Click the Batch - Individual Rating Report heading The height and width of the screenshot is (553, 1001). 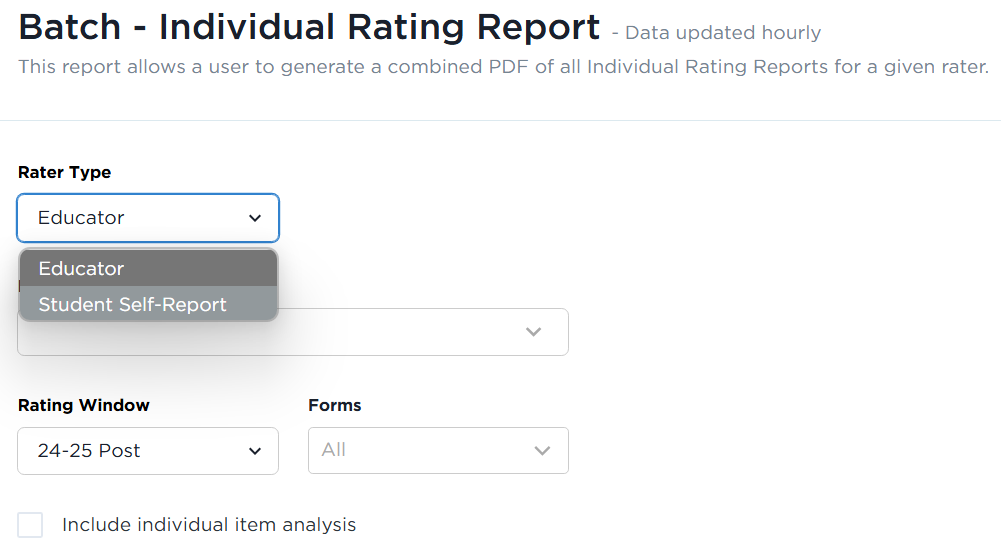coord(309,27)
